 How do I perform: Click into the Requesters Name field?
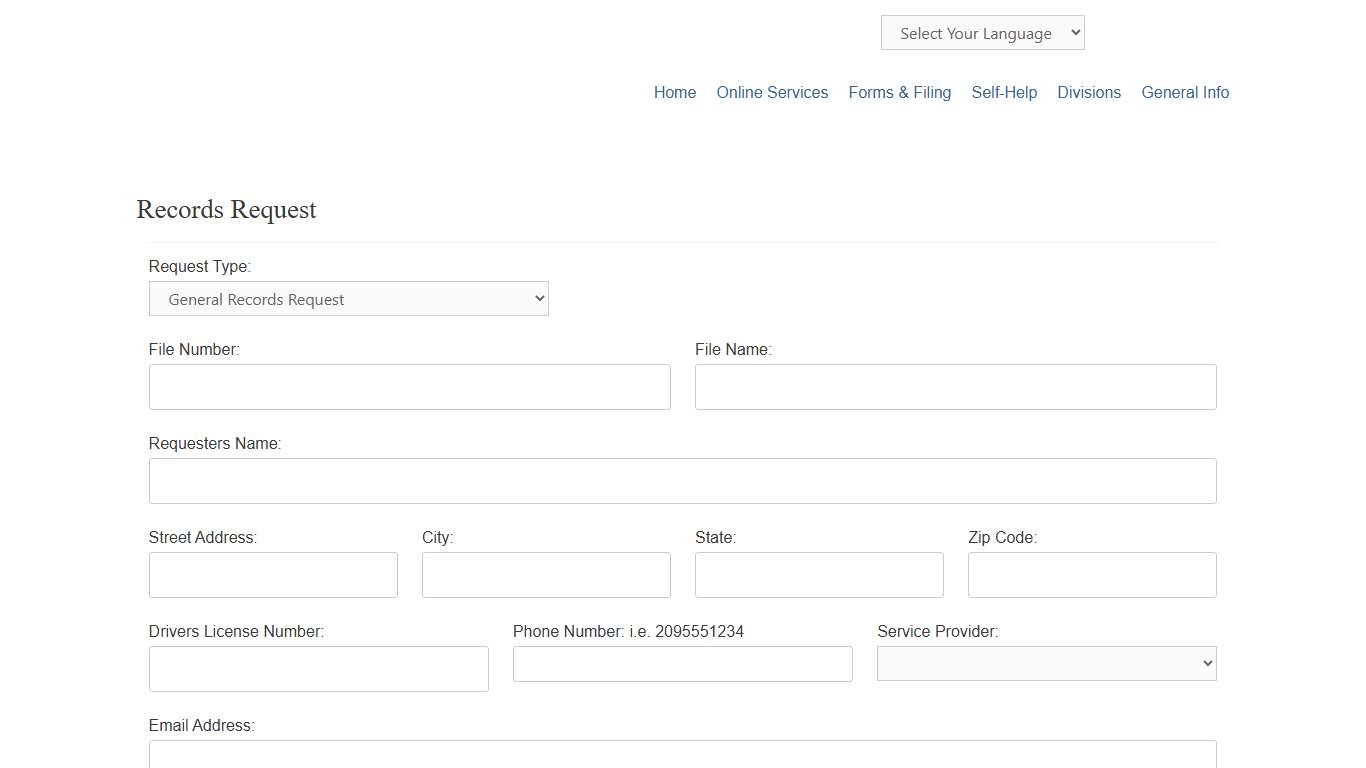pyautogui.click(x=682, y=481)
